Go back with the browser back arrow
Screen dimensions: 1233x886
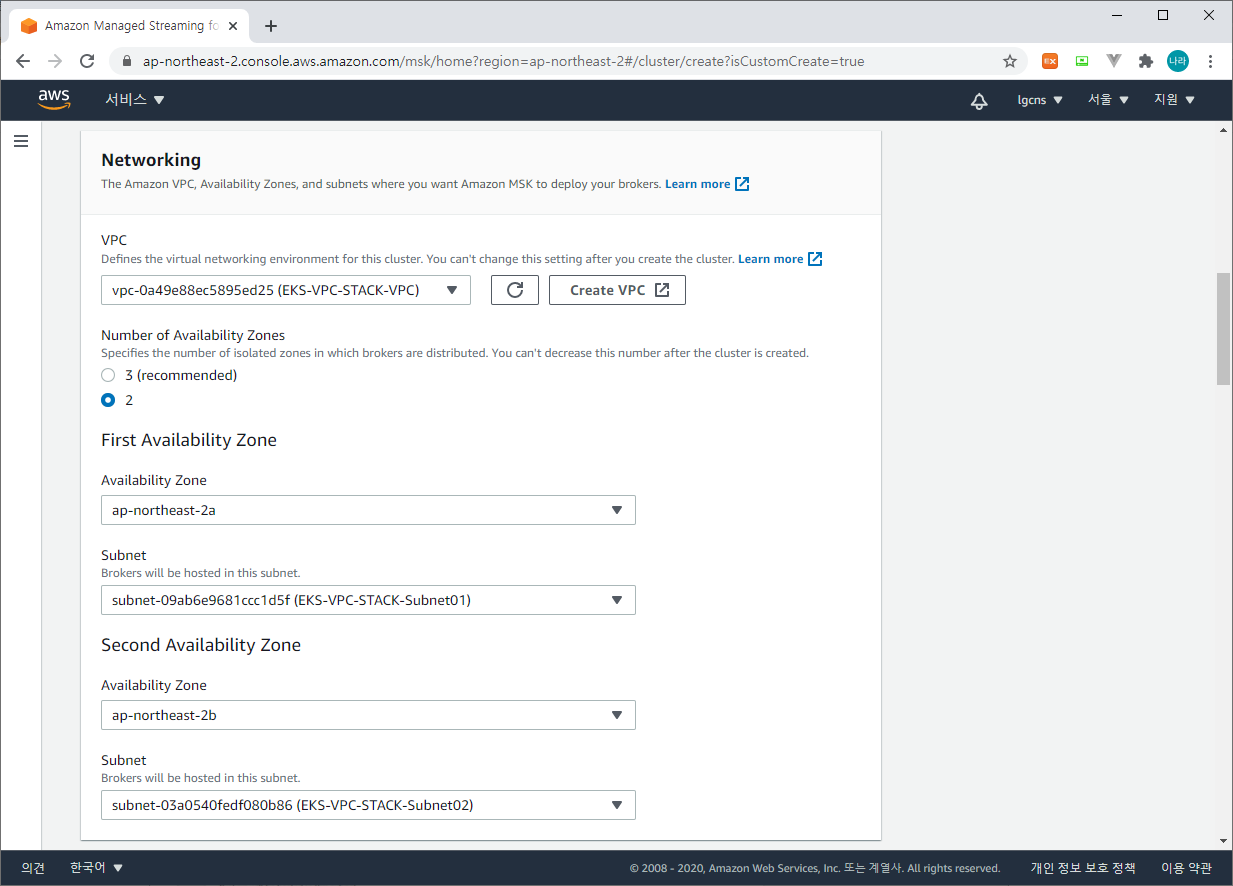(x=23, y=61)
